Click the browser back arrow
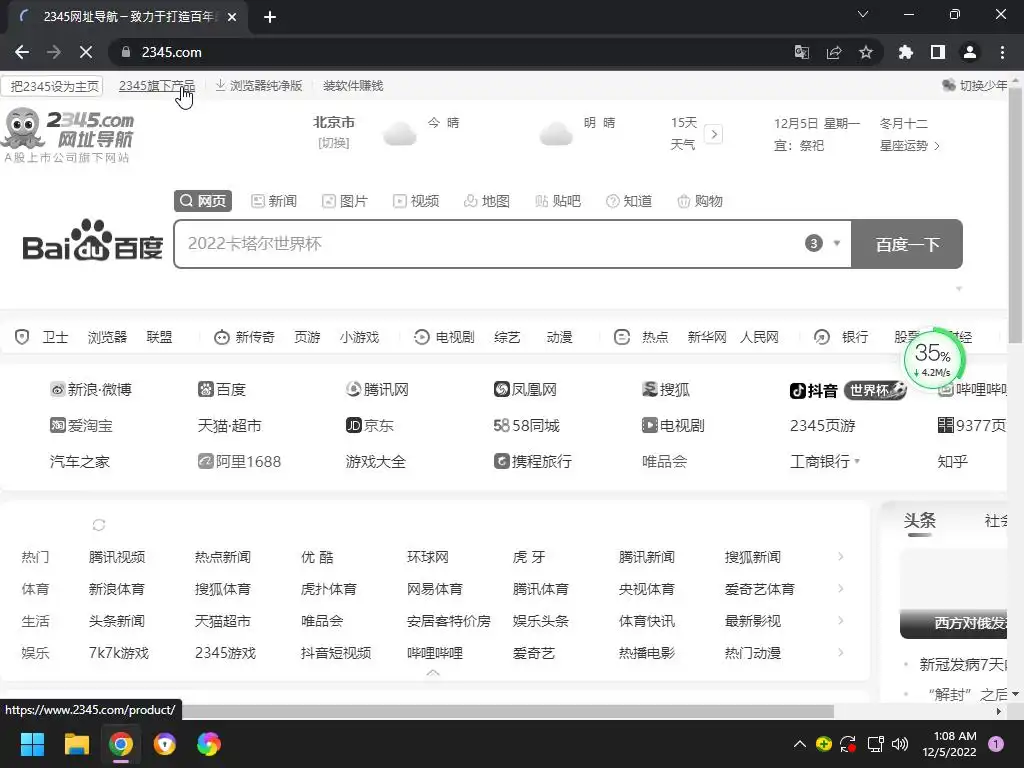Viewport: 1024px width, 768px height. [22, 52]
